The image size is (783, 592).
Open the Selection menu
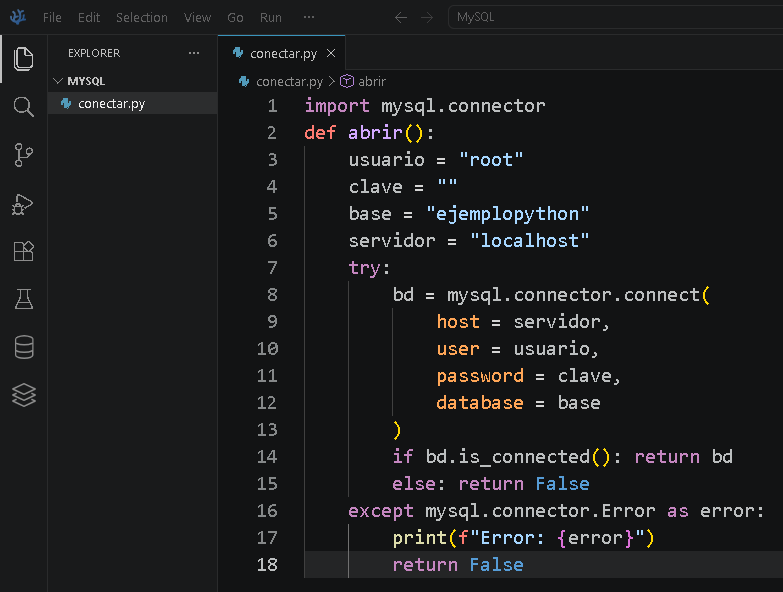[142, 17]
